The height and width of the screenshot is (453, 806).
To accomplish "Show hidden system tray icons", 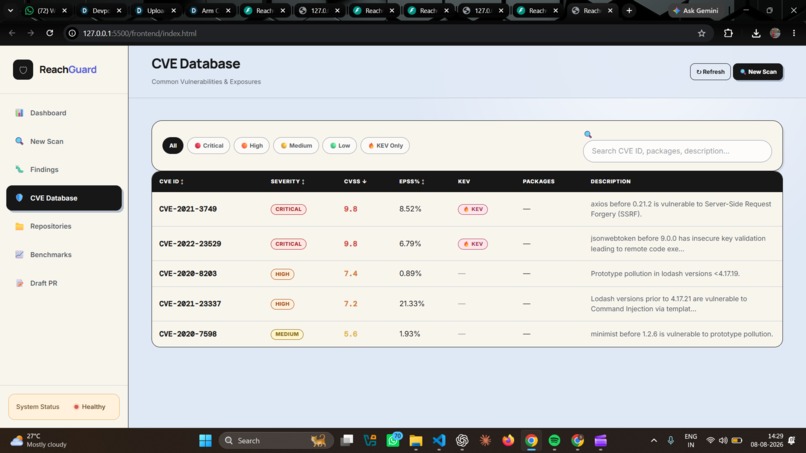I will [653, 441].
